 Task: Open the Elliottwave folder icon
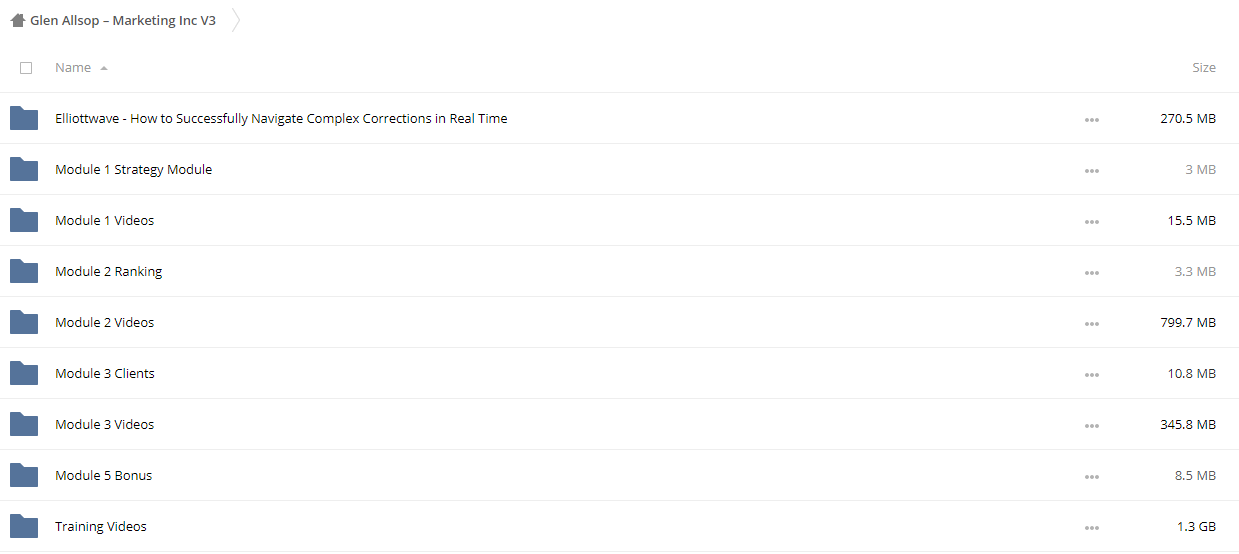(x=24, y=118)
